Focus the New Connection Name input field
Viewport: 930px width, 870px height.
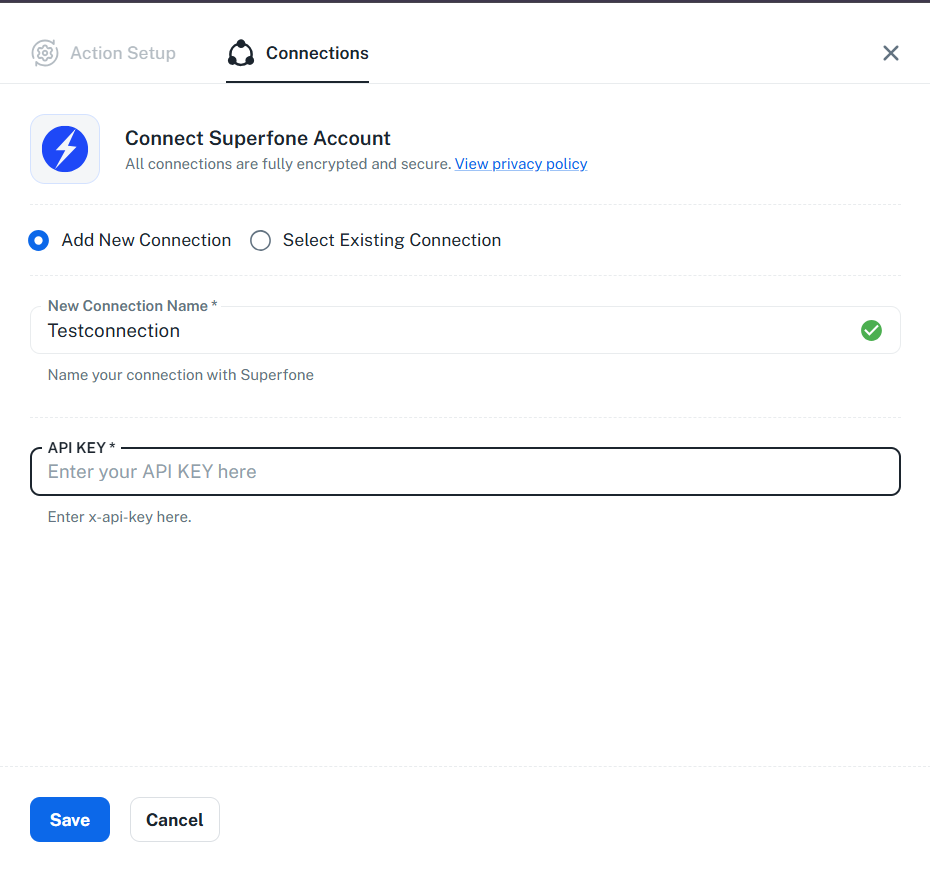(465, 330)
